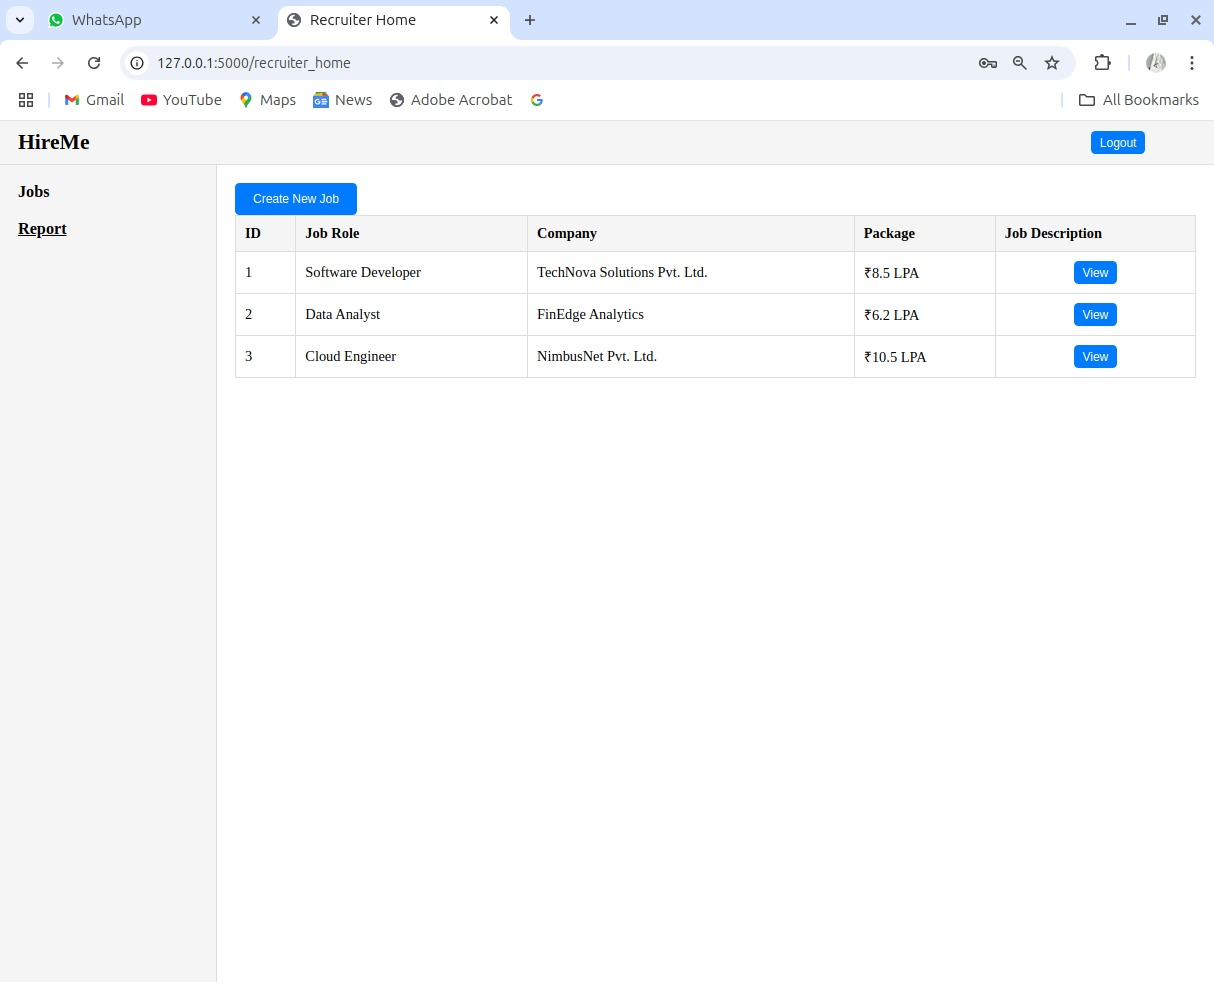1214x992 pixels.
Task: Reload the Recruiter Home page
Action: click(x=94, y=63)
